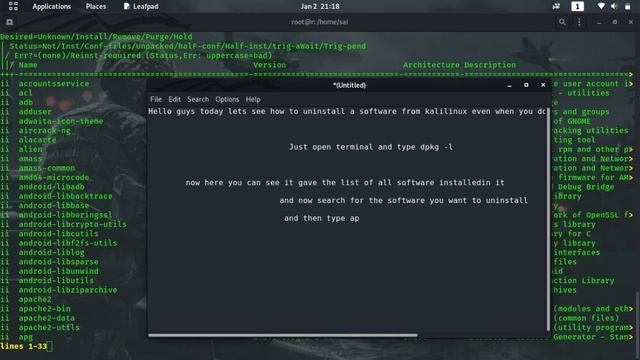The height and width of the screenshot is (360, 640).
Task: Click 'apache2-data' in the terminal list
Action: 47,318
